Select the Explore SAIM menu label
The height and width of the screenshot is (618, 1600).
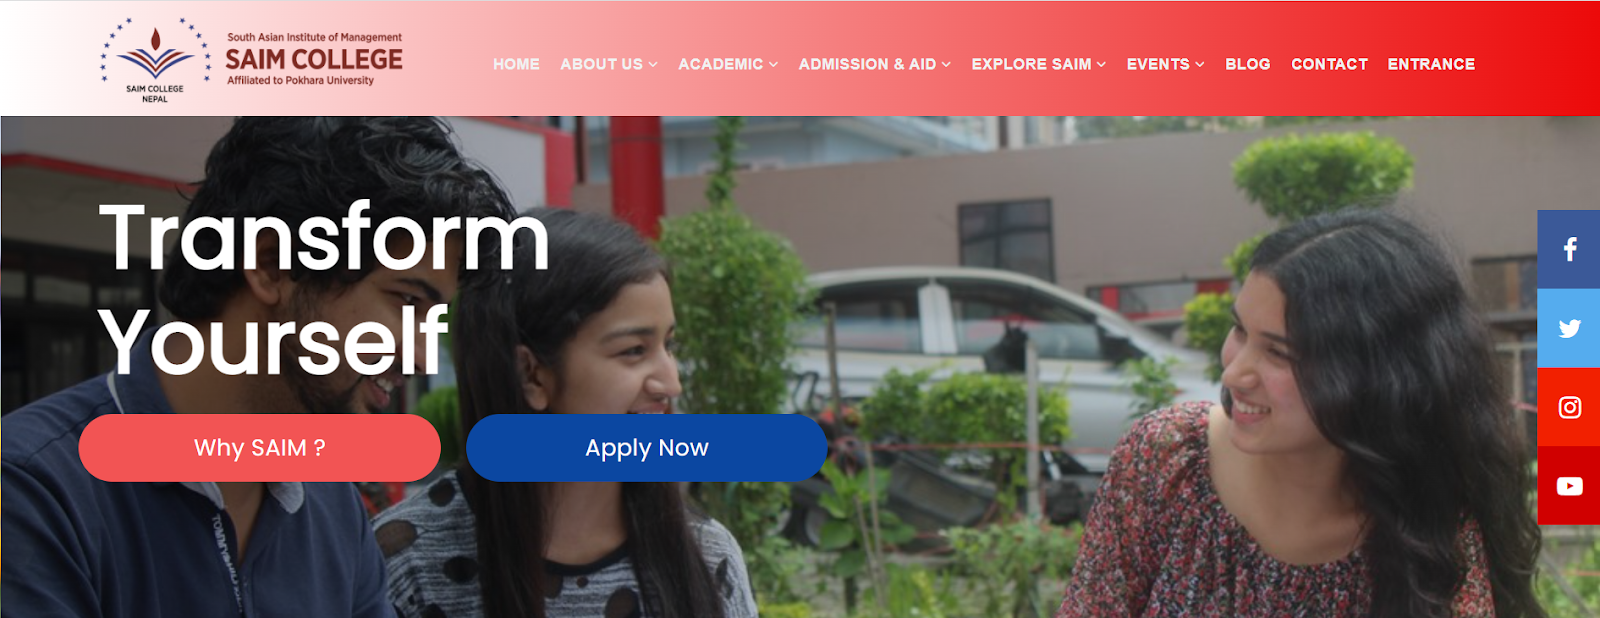pos(1031,64)
